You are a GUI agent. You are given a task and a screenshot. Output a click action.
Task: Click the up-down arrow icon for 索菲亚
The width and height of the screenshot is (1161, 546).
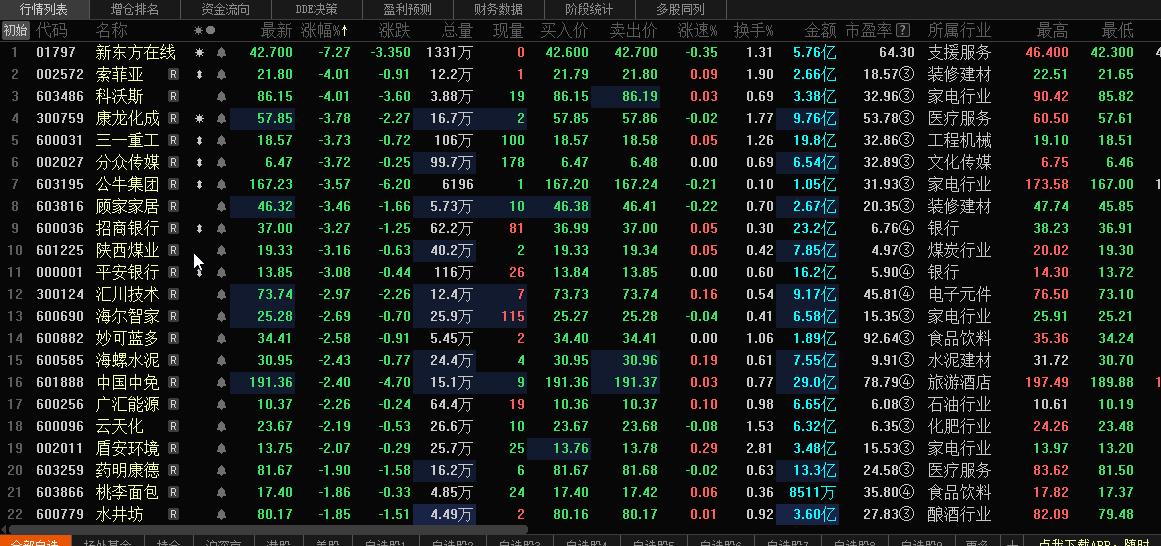click(x=198, y=75)
